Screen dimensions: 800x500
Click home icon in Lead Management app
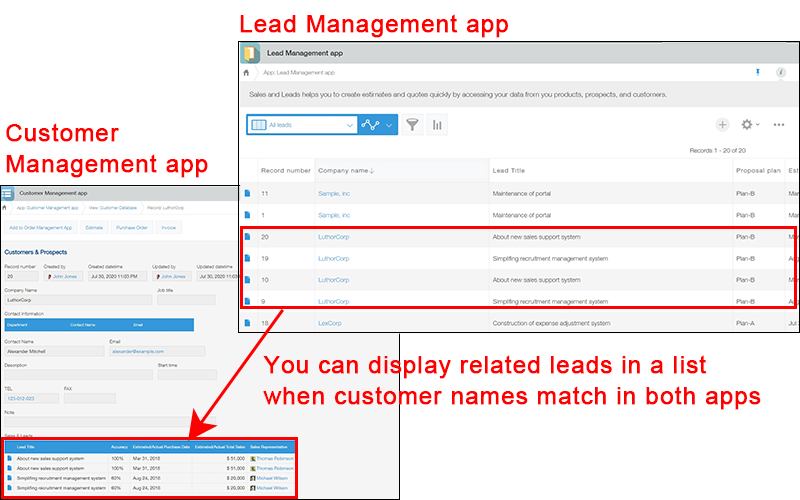point(247,73)
